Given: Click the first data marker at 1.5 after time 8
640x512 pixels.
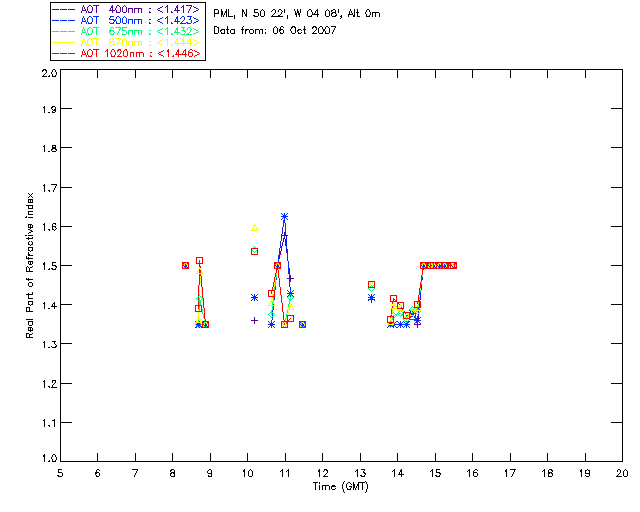Looking at the screenshot, I should pyautogui.click(x=185, y=265).
